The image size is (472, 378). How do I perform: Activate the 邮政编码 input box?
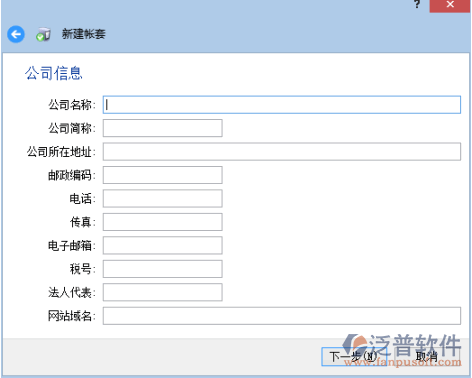pos(163,175)
